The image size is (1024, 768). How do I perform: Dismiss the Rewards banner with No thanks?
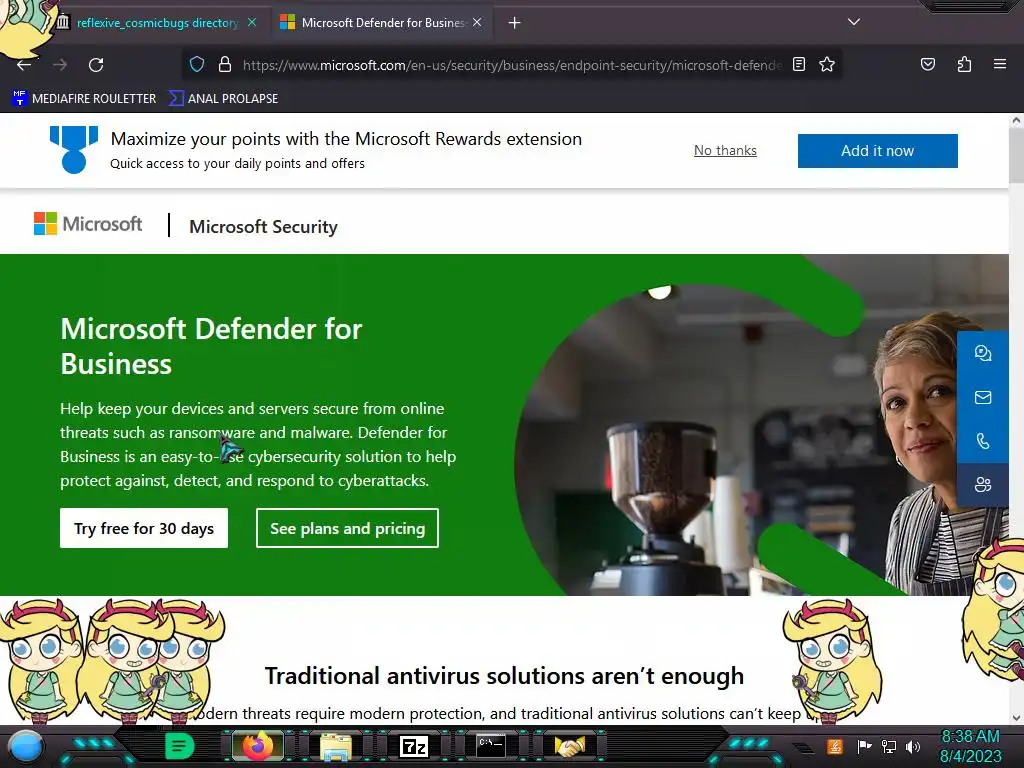pos(725,150)
